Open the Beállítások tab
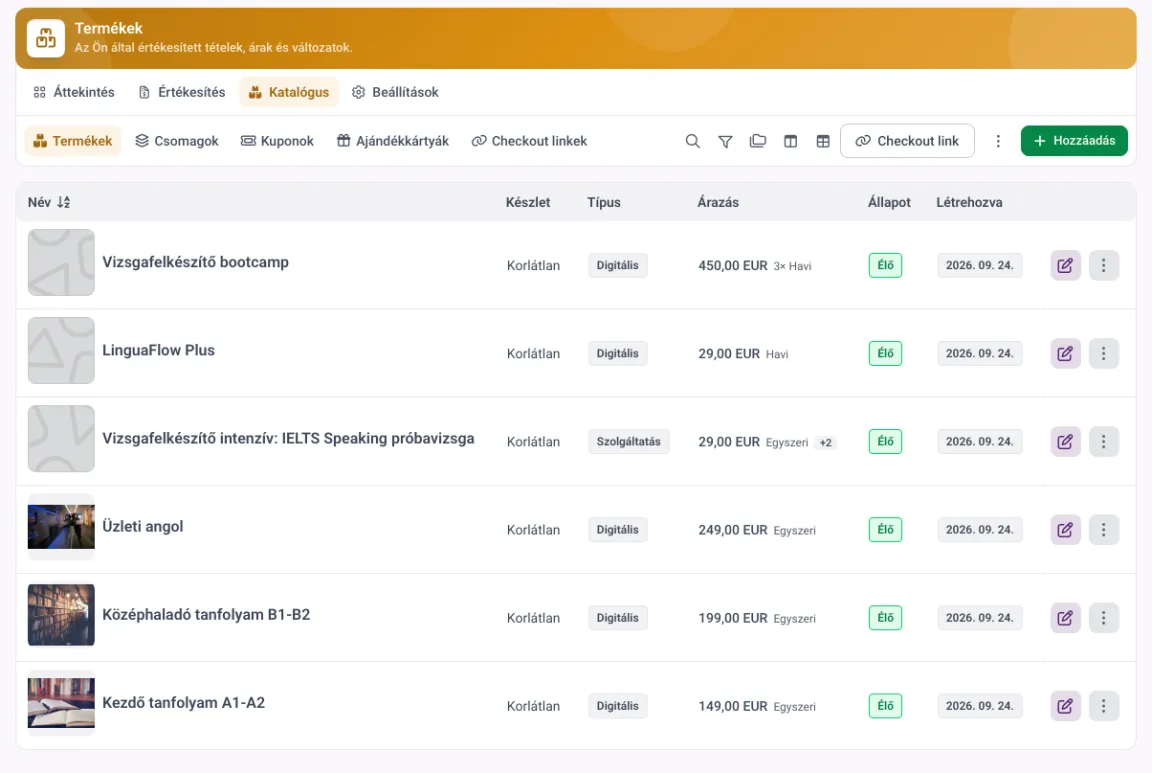This screenshot has width=1152, height=773. pyautogui.click(x=395, y=92)
